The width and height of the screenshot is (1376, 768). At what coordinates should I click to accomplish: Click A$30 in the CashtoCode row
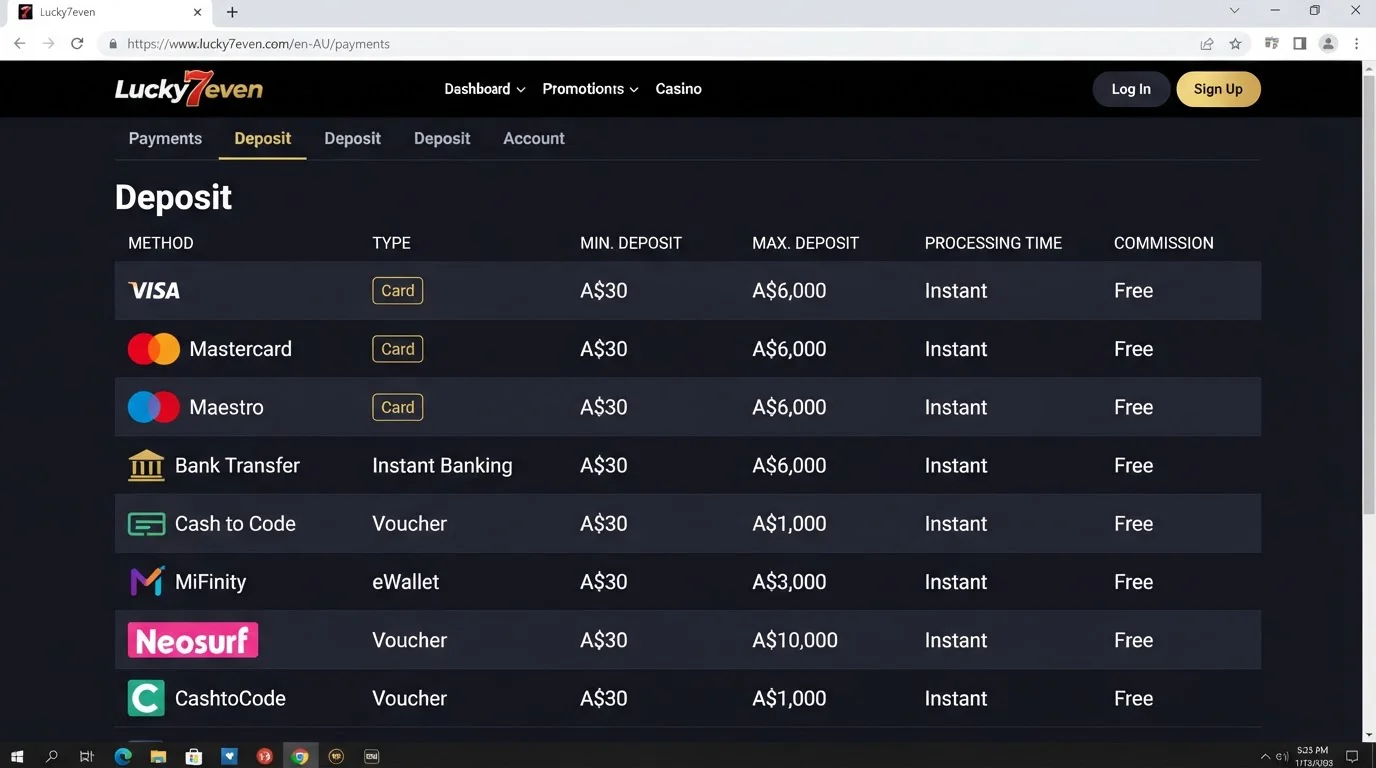[604, 698]
